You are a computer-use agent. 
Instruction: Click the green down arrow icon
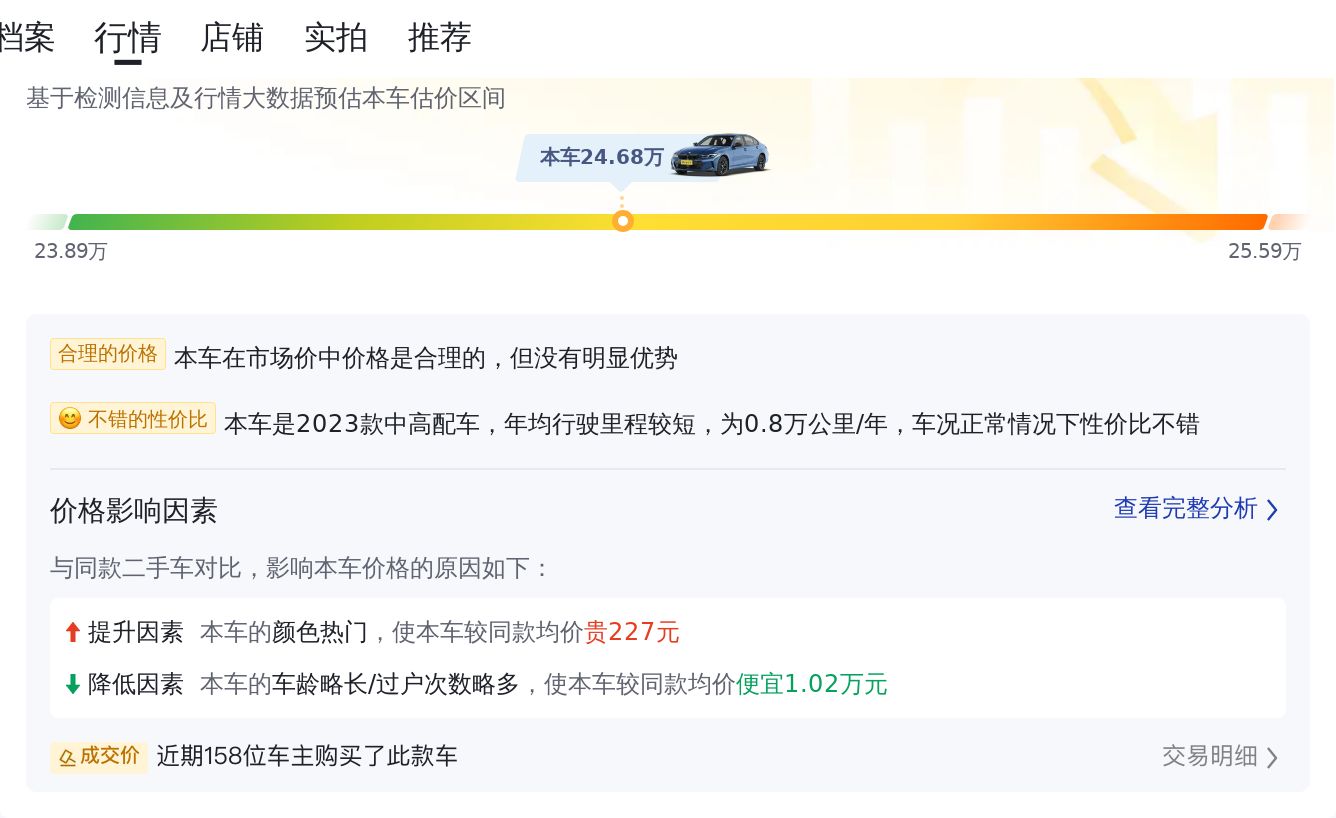point(72,684)
